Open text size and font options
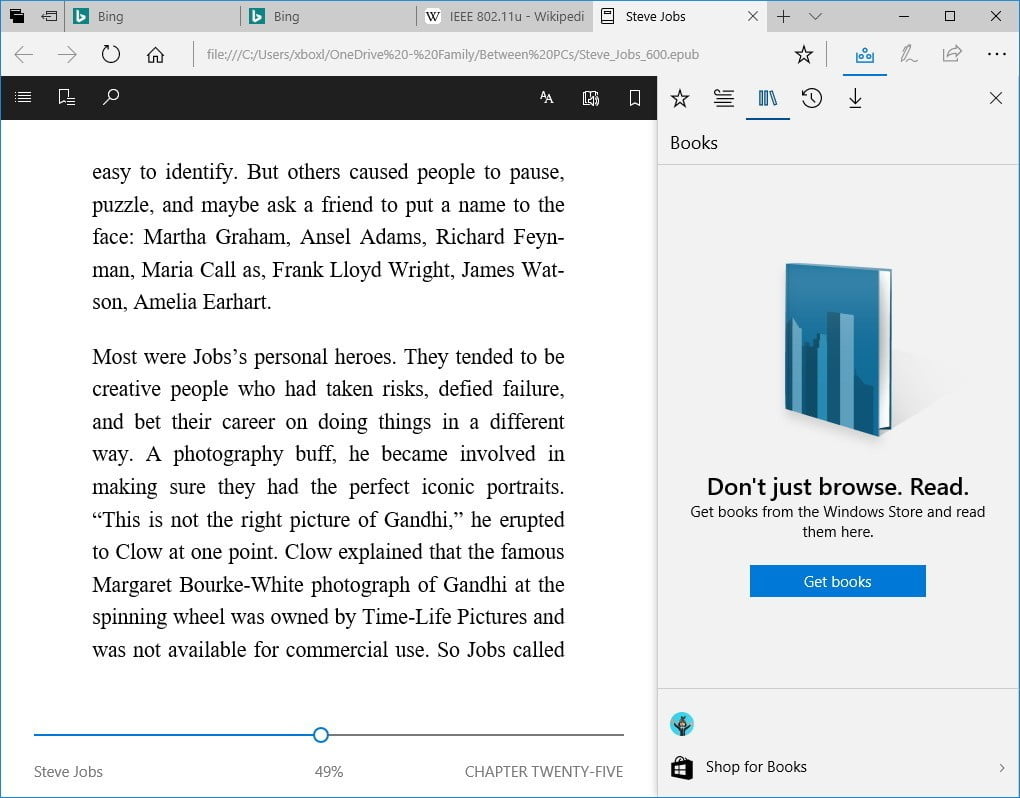1020x798 pixels. pyautogui.click(x=546, y=97)
